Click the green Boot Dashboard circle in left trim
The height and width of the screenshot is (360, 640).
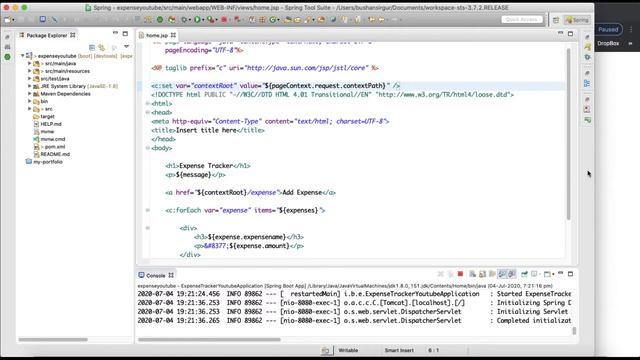click(7, 57)
